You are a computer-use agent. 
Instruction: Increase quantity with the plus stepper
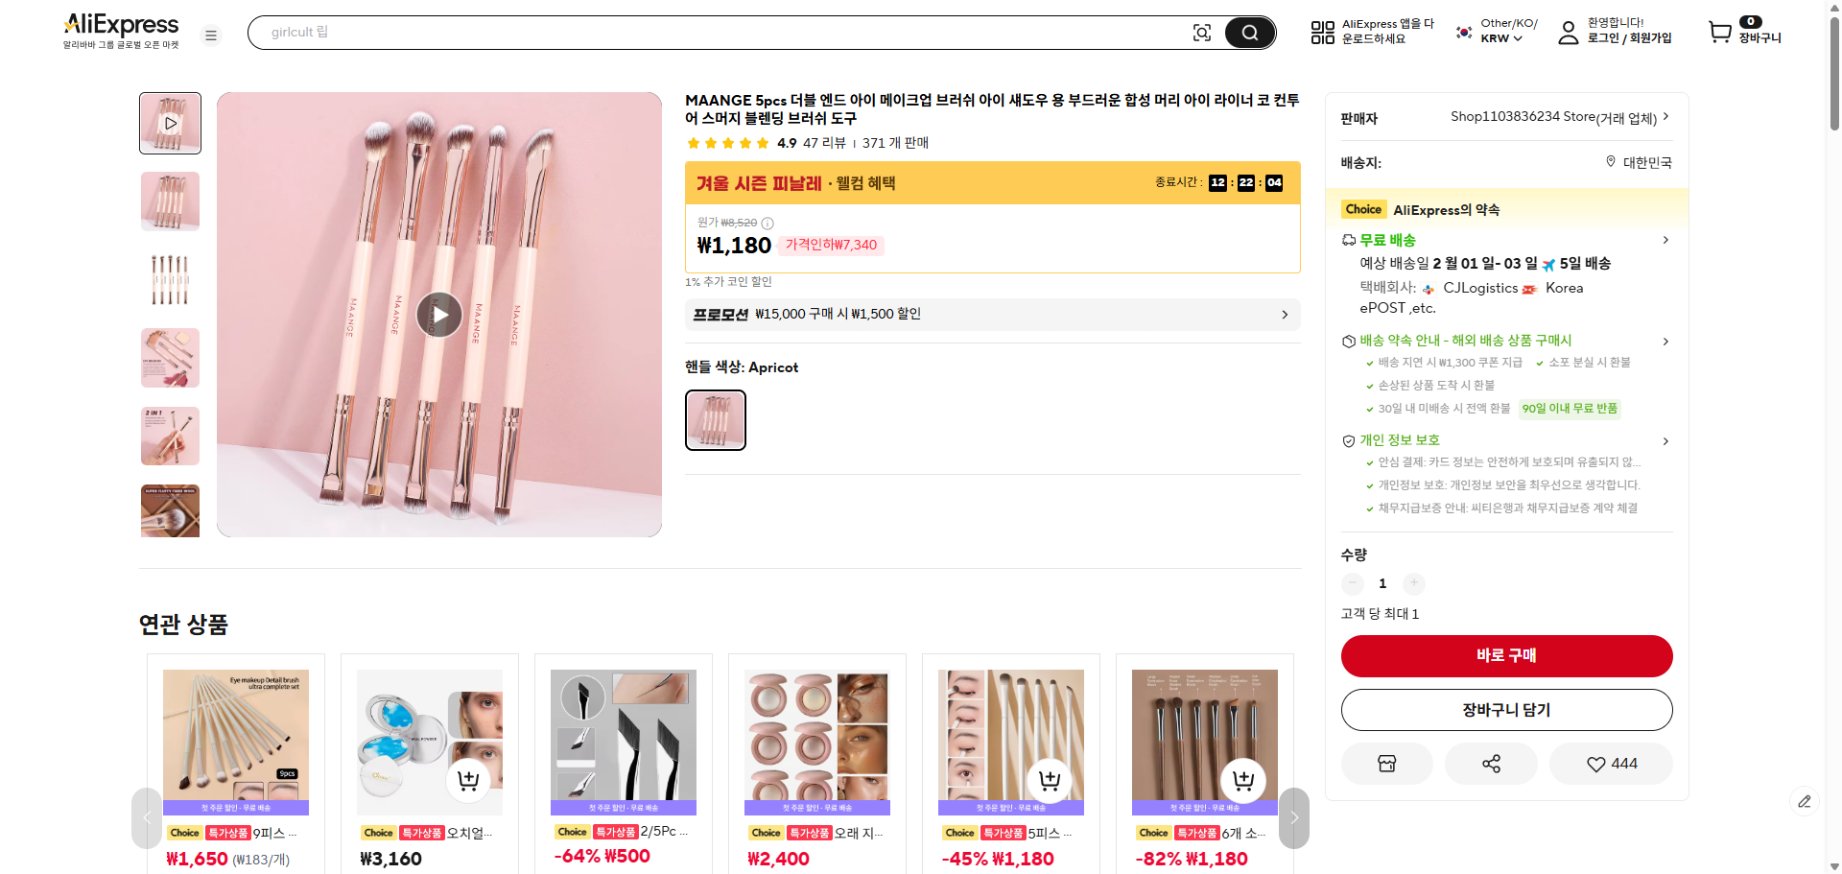1413,583
